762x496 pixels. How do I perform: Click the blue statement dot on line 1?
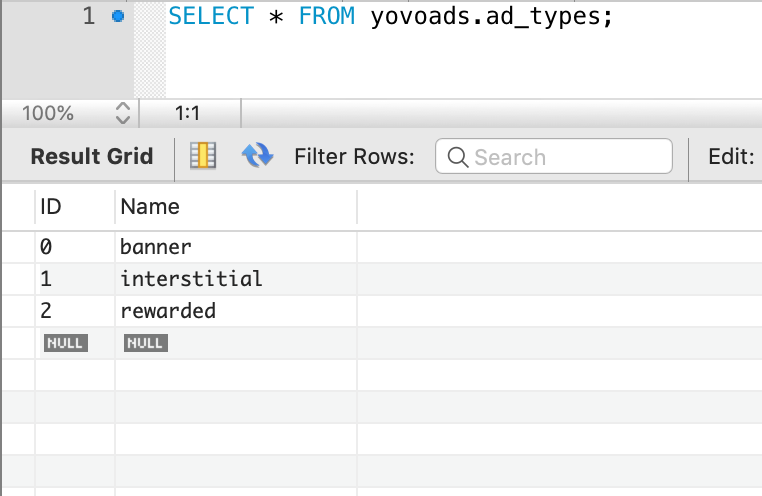click(x=118, y=17)
